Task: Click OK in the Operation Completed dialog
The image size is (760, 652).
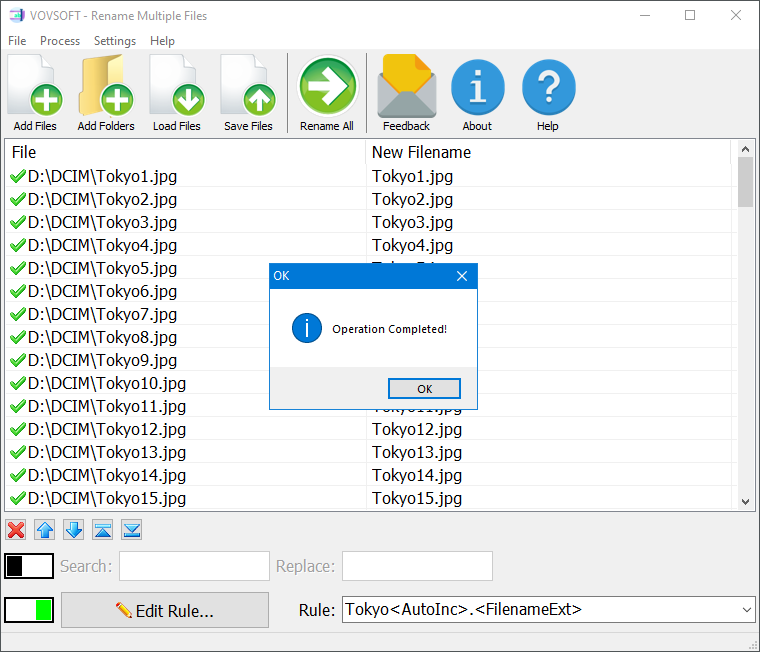Action: (x=424, y=389)
